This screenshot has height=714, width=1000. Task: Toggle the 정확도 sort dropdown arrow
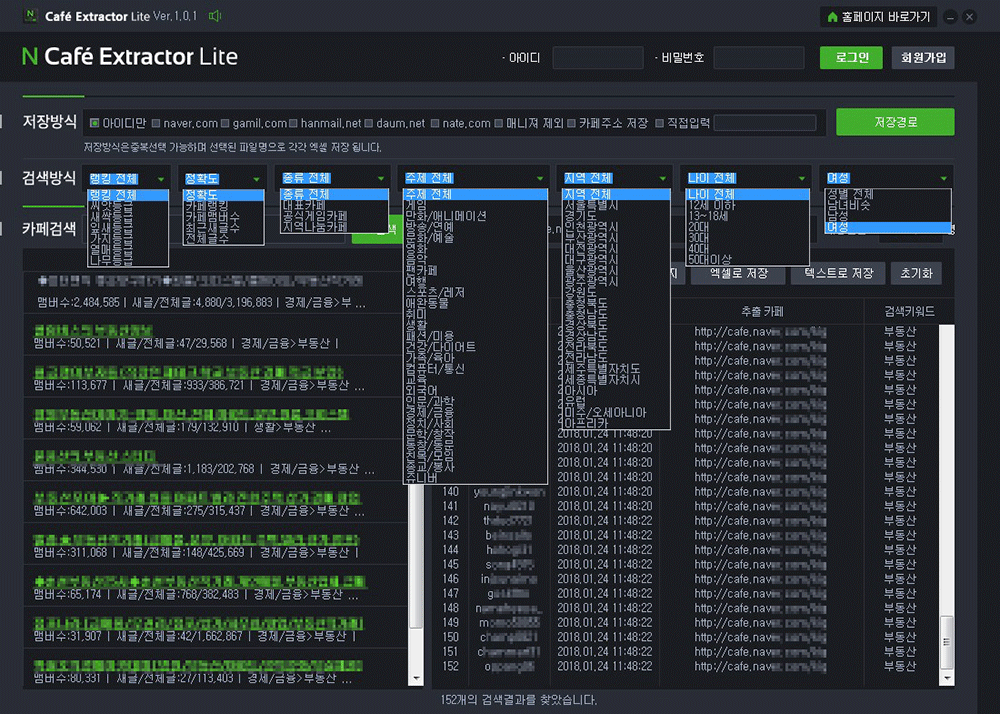click(256, 178)
